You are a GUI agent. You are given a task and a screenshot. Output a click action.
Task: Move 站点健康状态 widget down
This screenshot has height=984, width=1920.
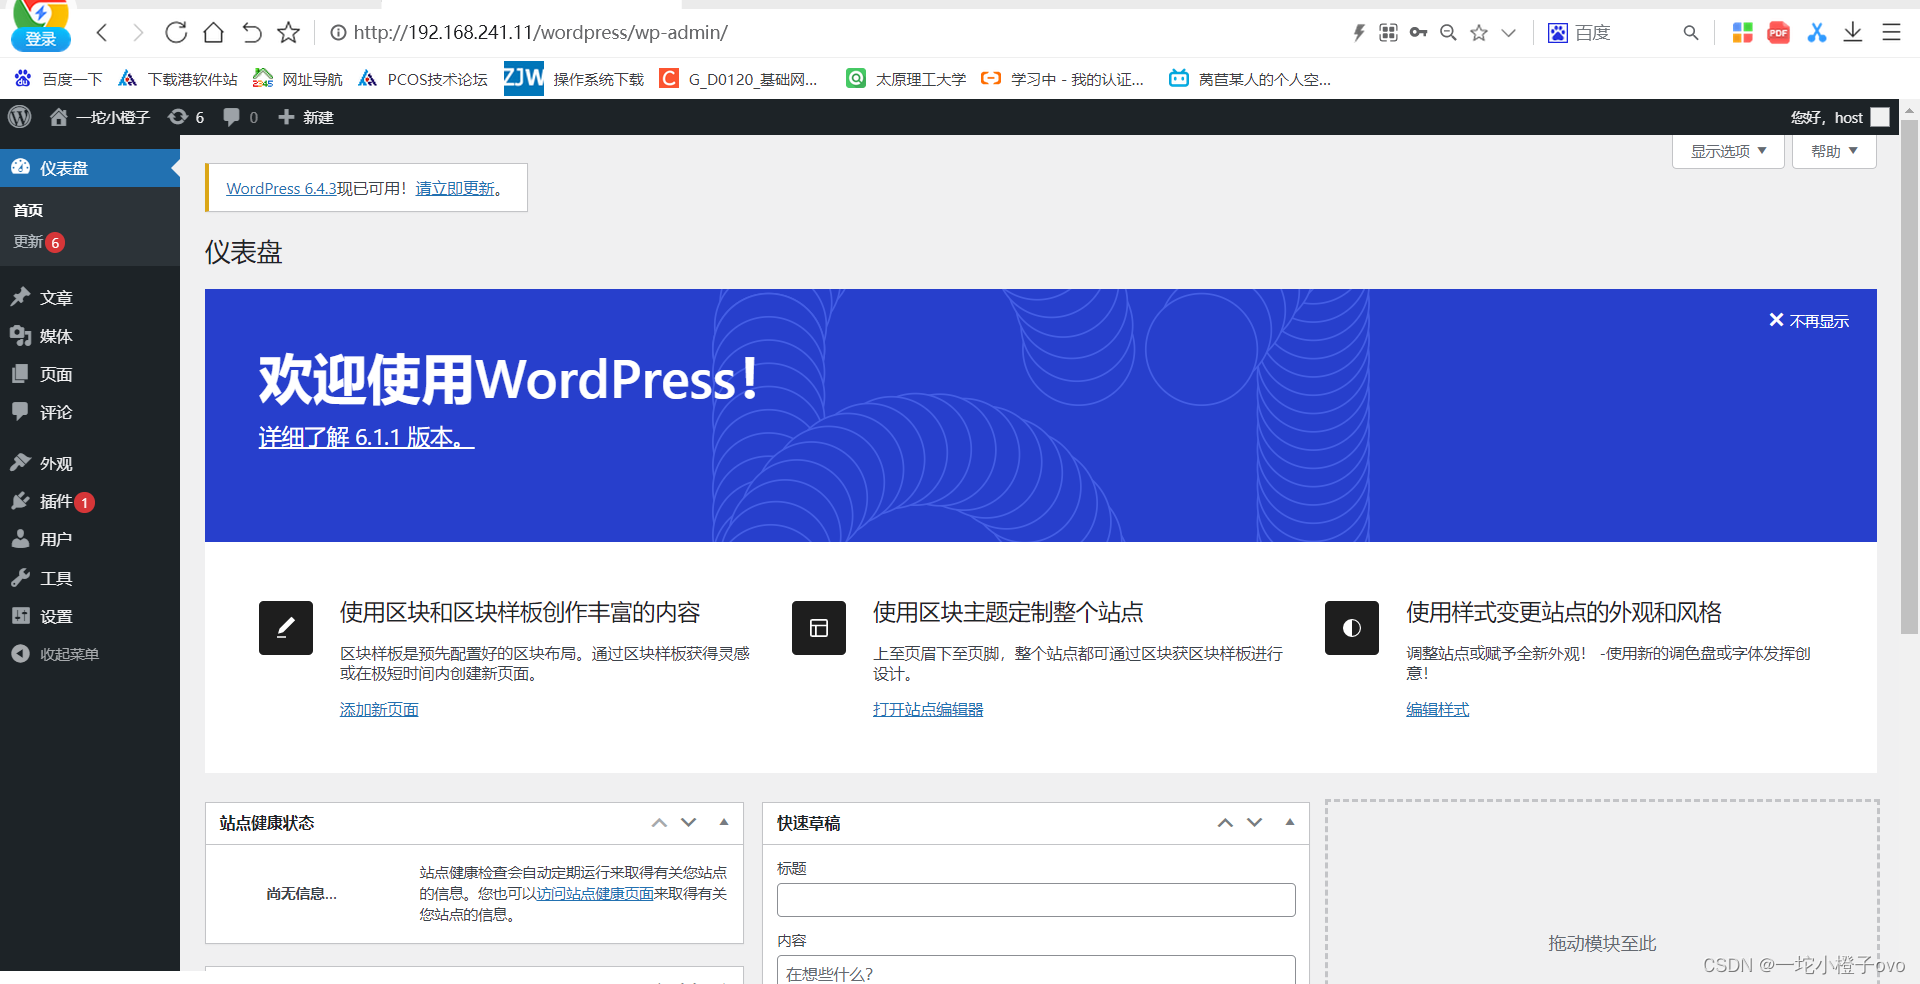tap(689, 823)
